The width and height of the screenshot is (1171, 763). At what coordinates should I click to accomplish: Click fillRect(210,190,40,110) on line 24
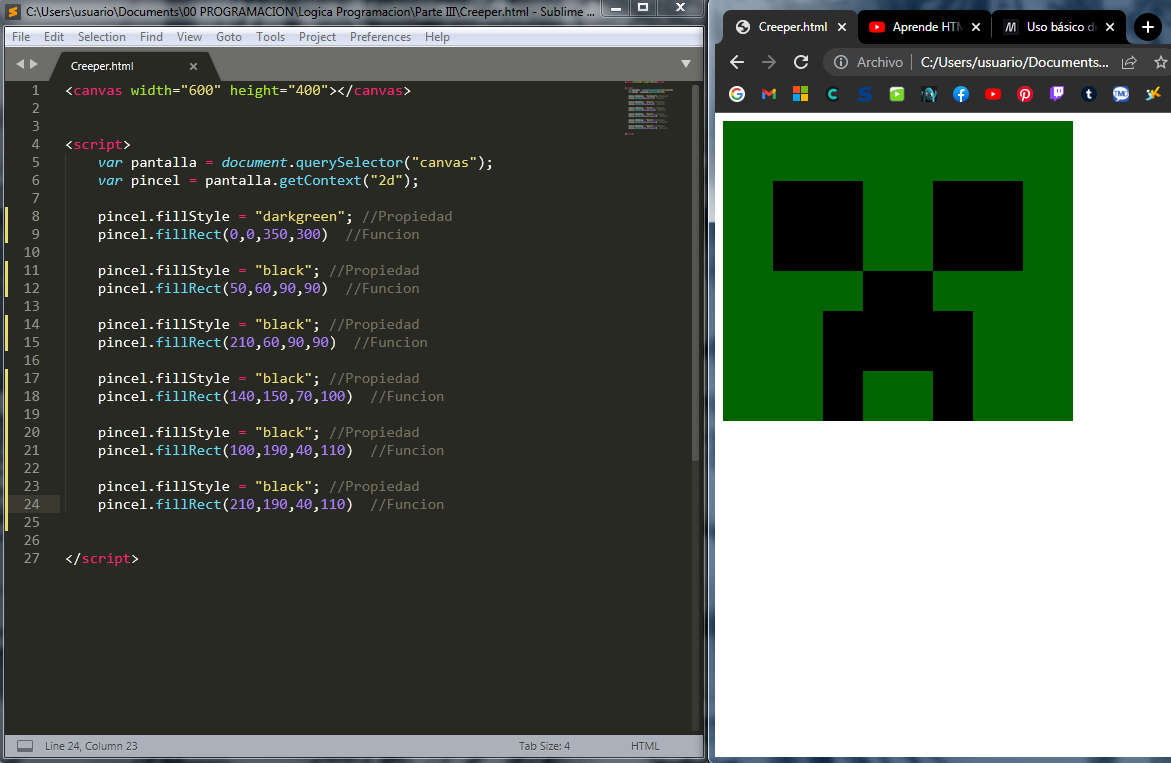tap(254, 505)
